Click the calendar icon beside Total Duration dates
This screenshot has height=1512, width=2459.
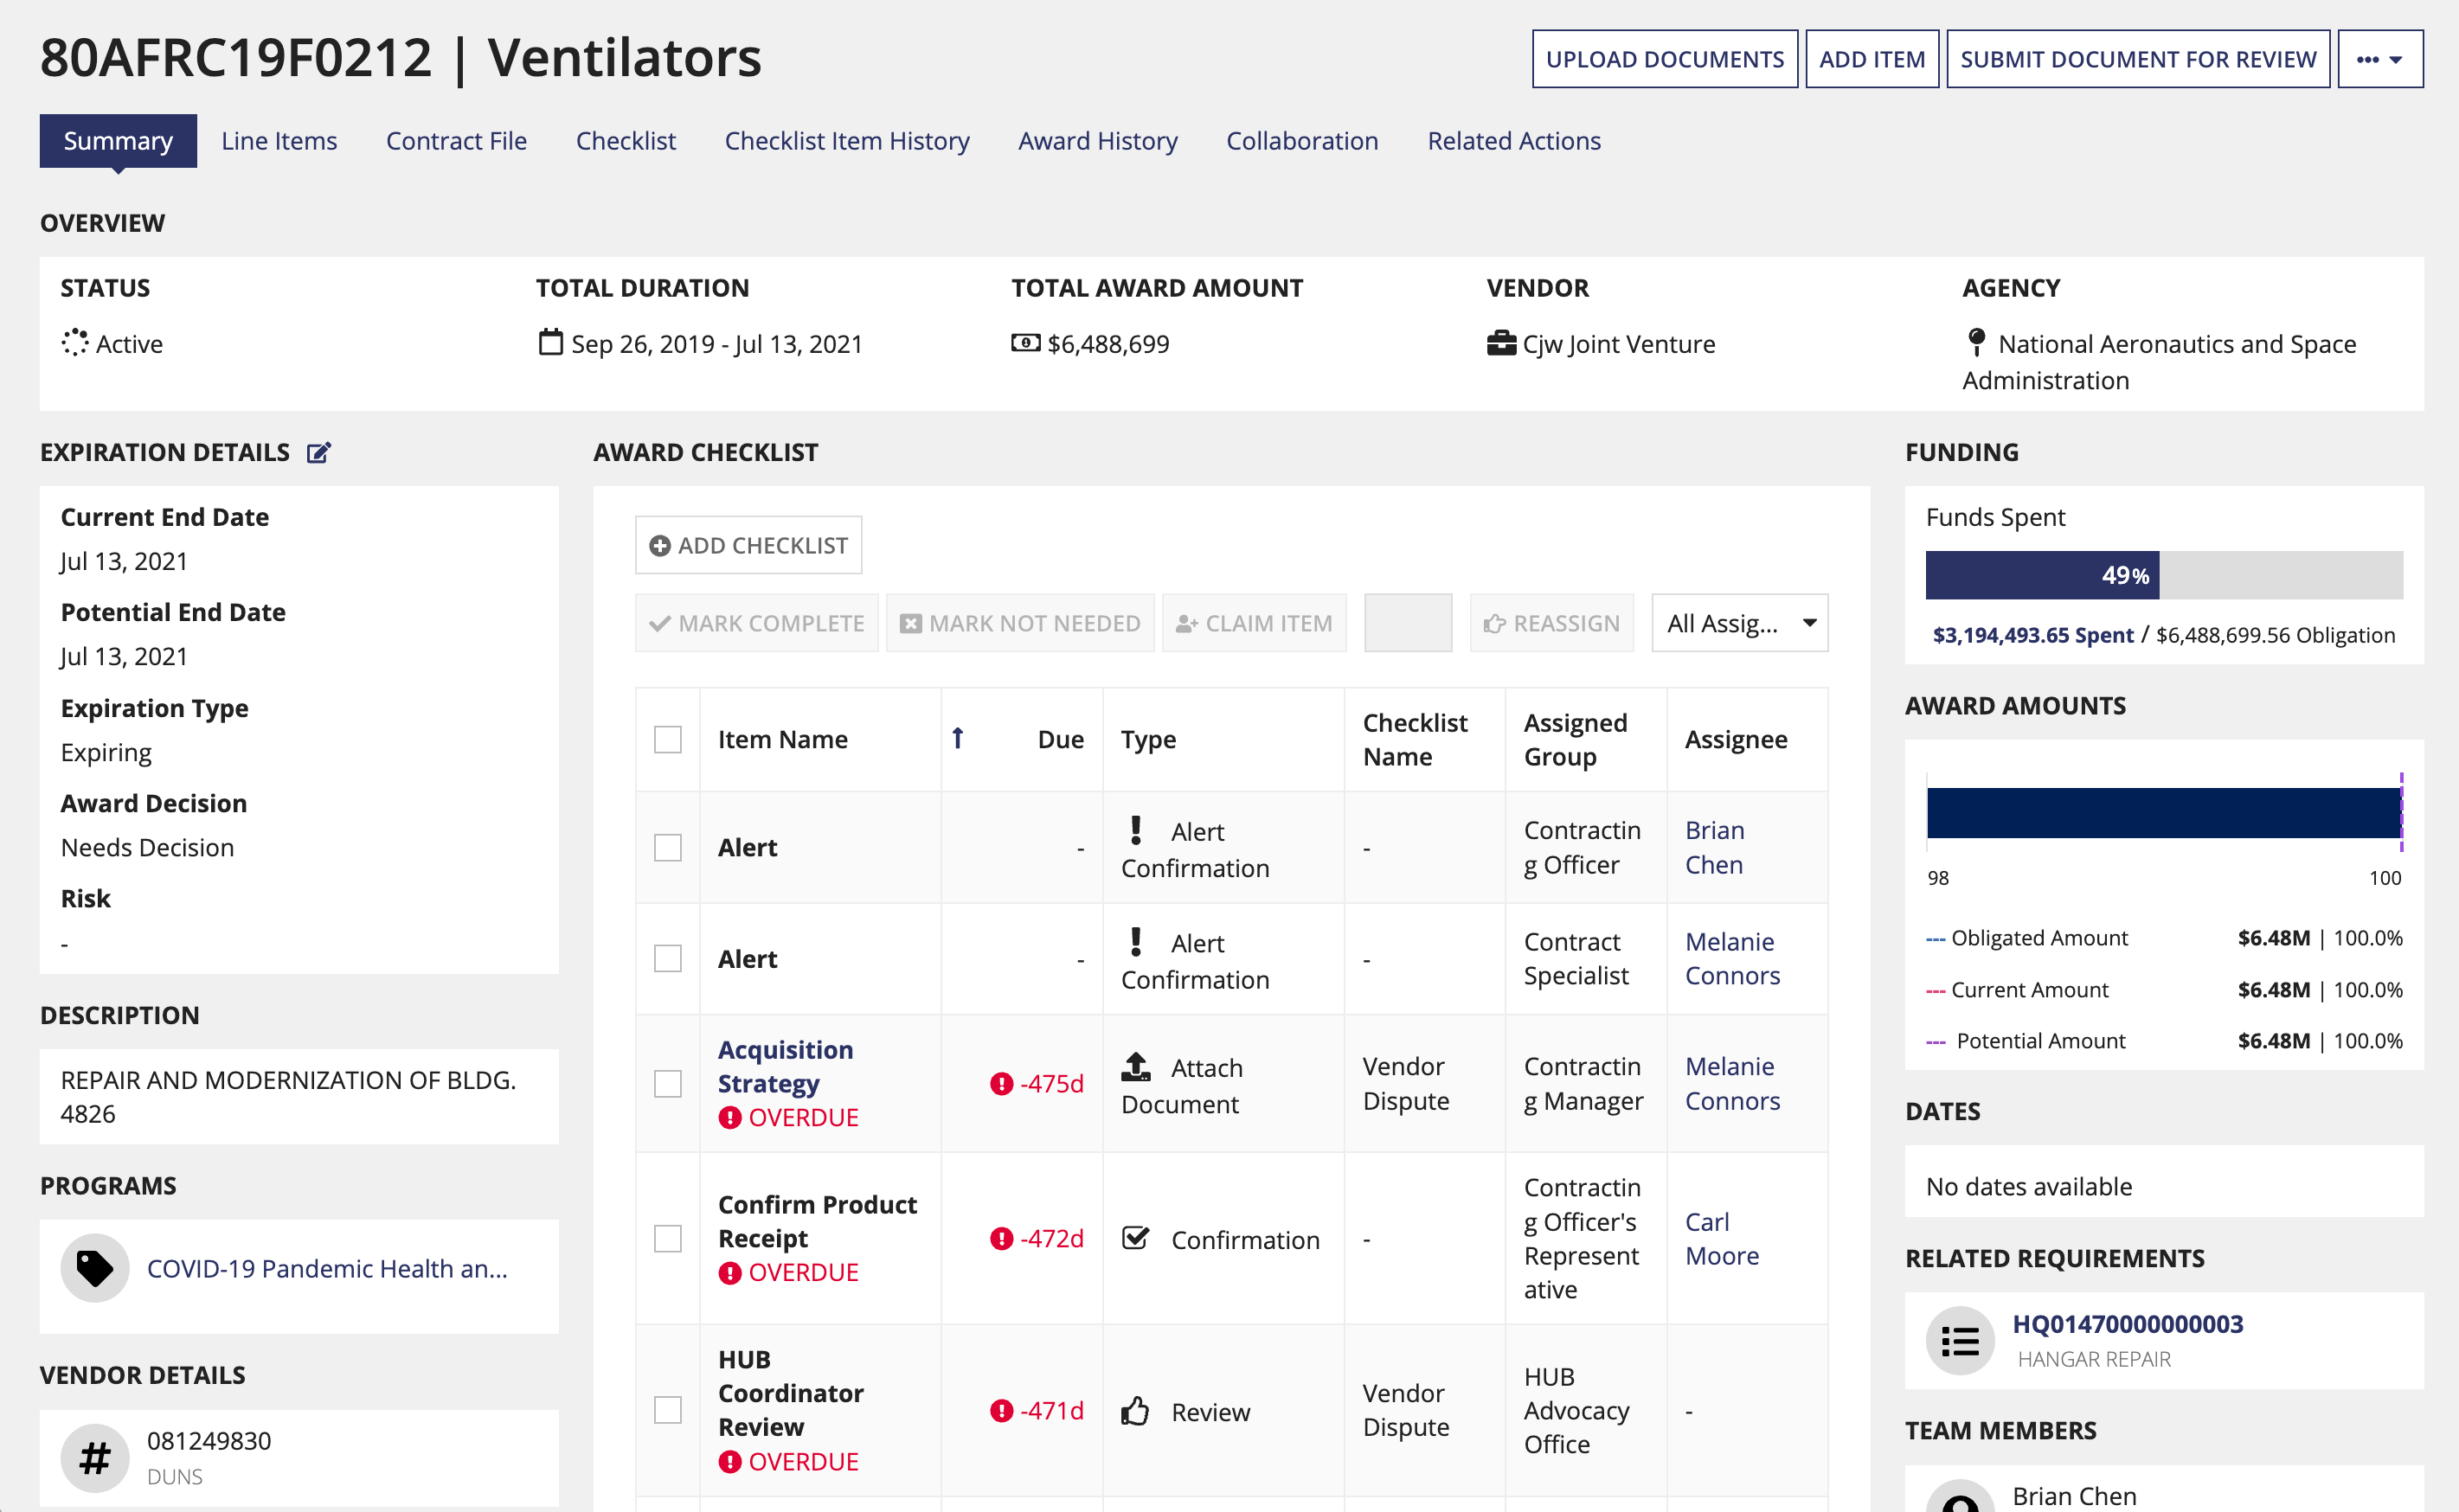point(550,342)
